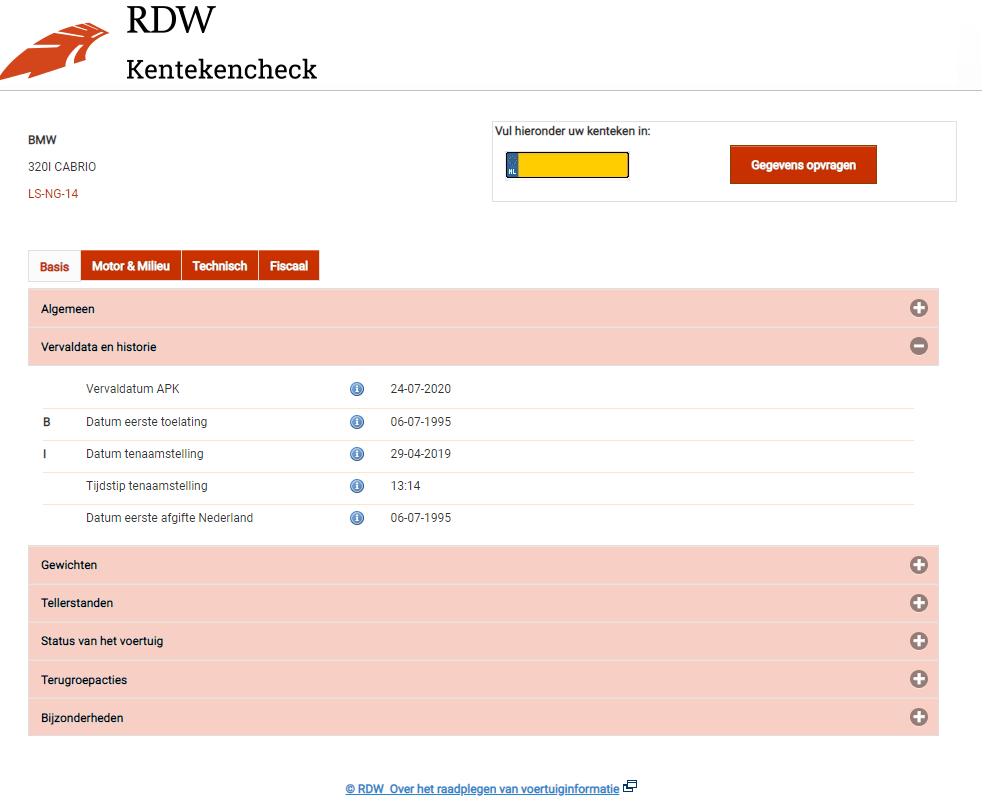Screen dimensions: 982x807
Task: Click the Datum eerste afgifte Nederland label
Action: [170, 518]
